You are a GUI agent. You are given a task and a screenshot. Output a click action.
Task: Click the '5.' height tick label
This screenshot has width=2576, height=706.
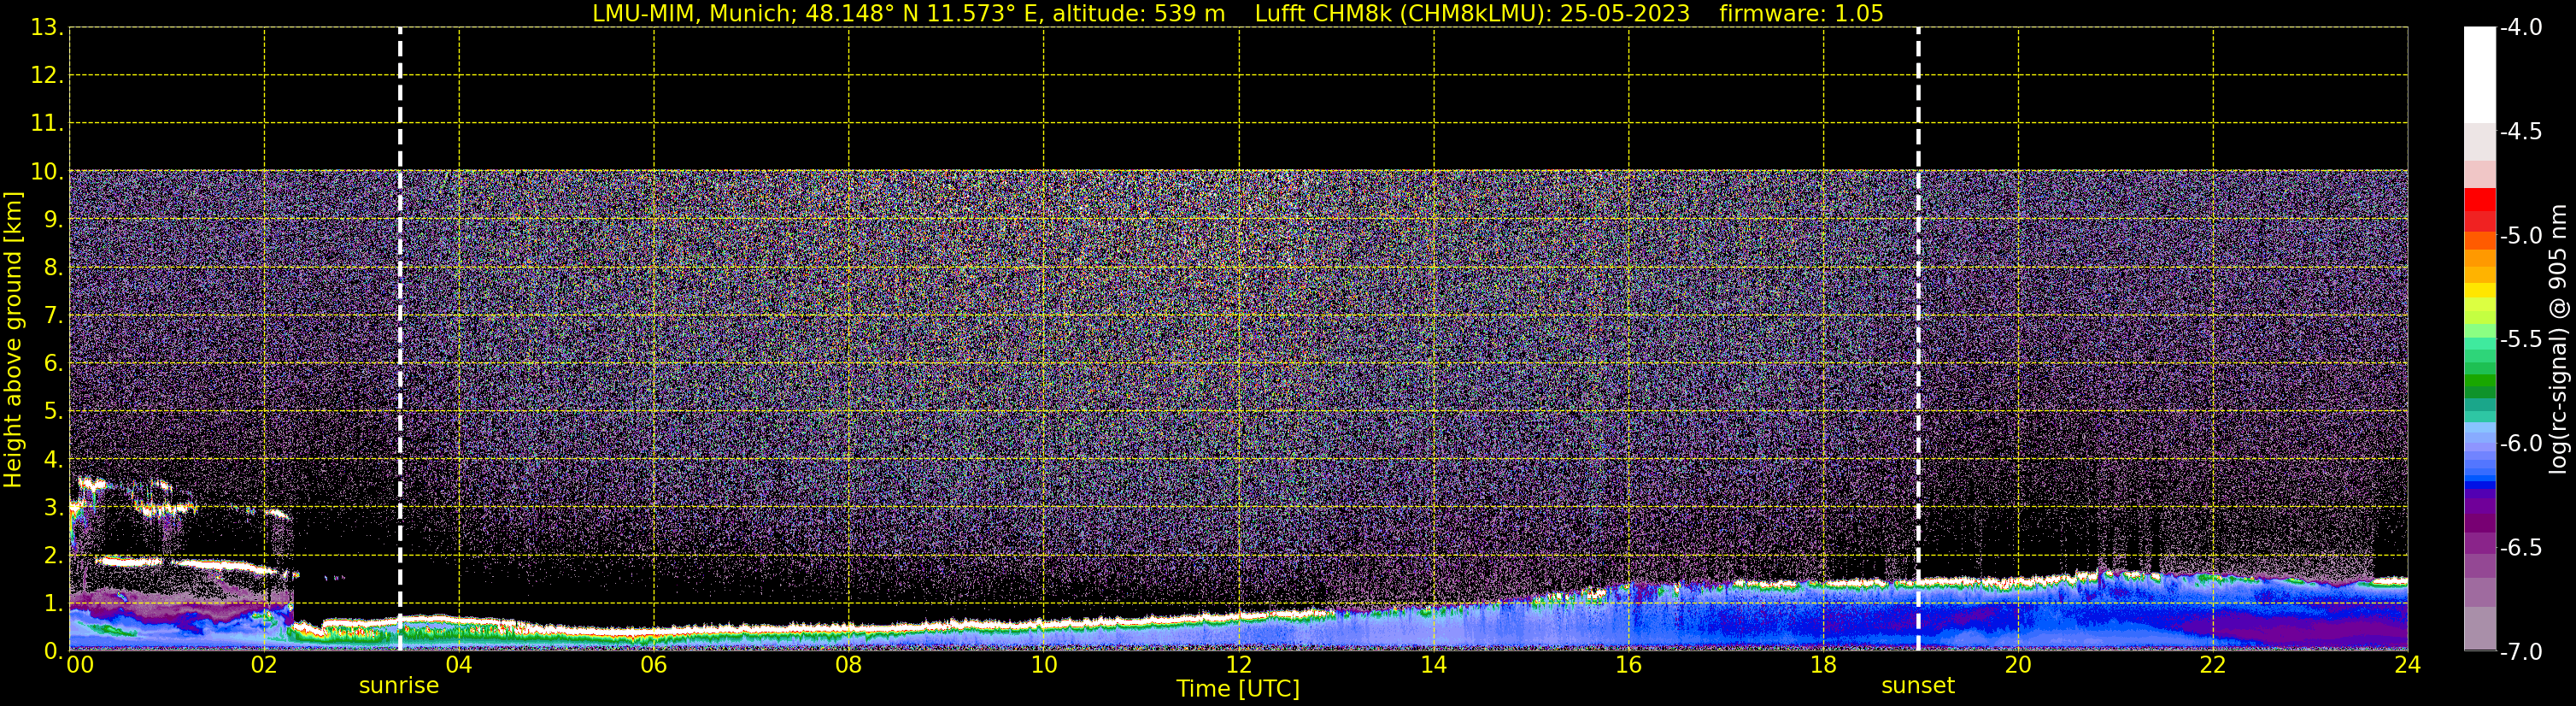point(53,412)
